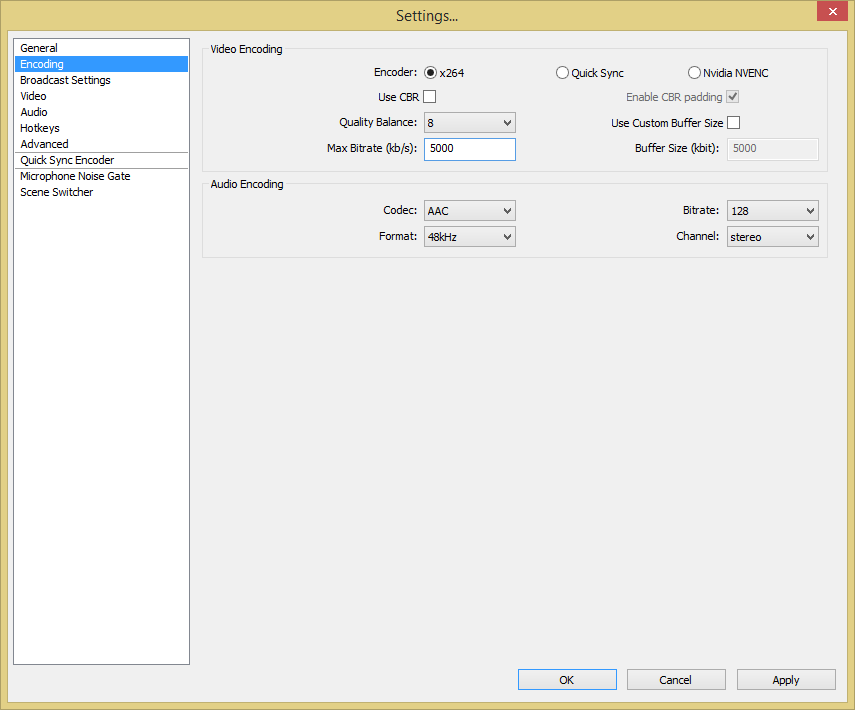Open Microphone Noise Gate settings
This screenshot has height=710, width=855.
(x=101, y=176)
